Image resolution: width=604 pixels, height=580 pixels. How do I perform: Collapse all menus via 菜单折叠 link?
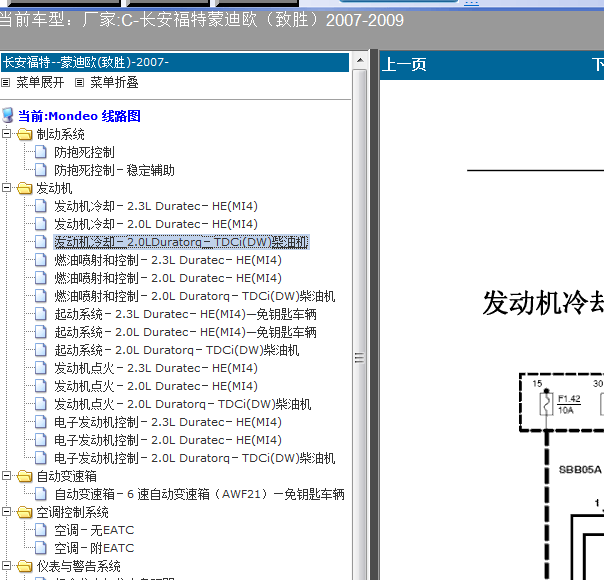[114, 82]
